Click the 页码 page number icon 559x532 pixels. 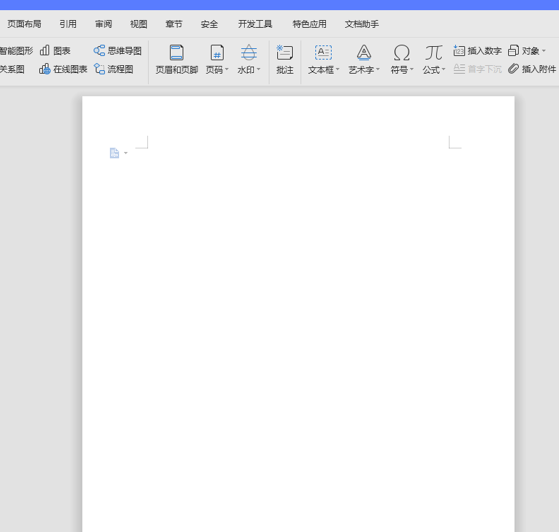217,53
